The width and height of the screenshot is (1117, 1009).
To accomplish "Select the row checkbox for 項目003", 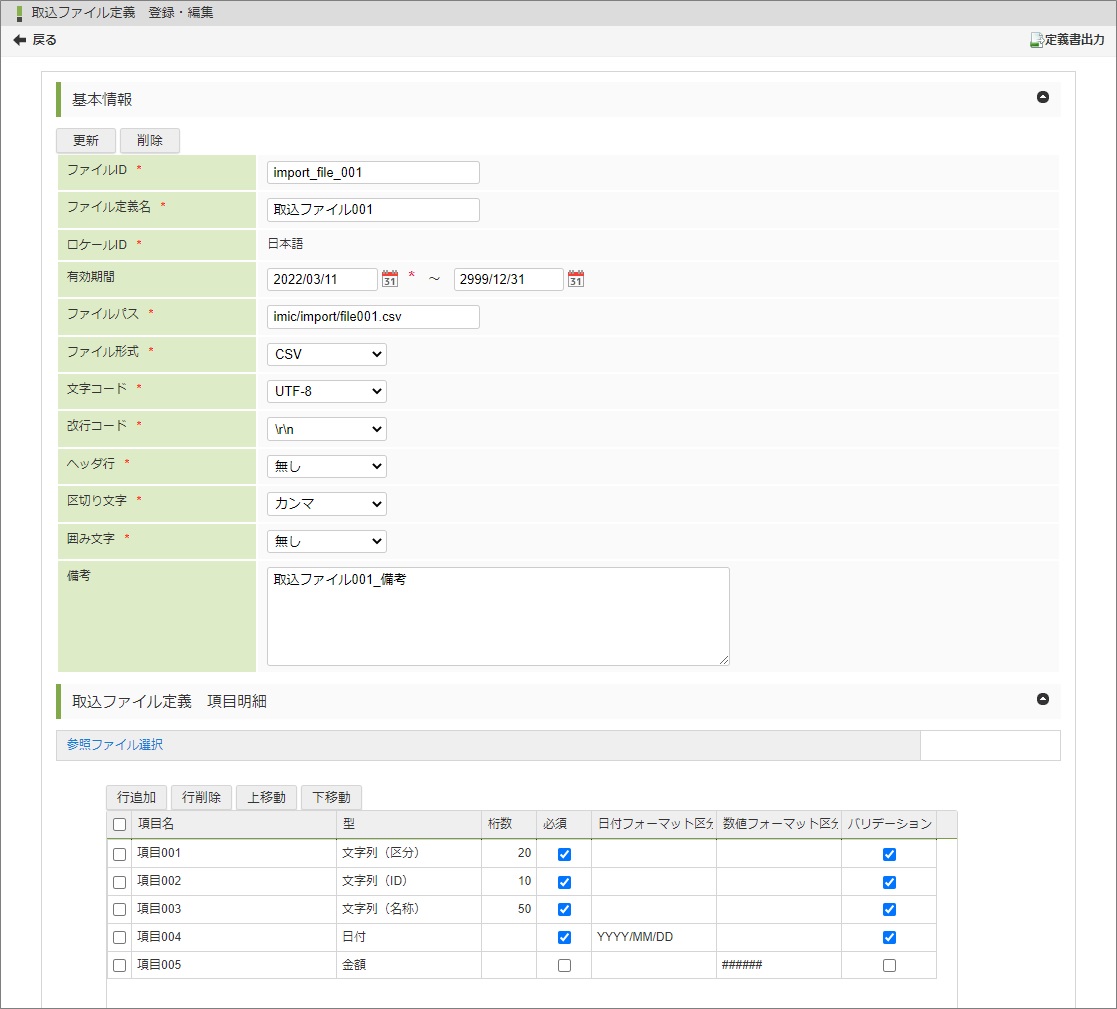I will tap(120, 910).
